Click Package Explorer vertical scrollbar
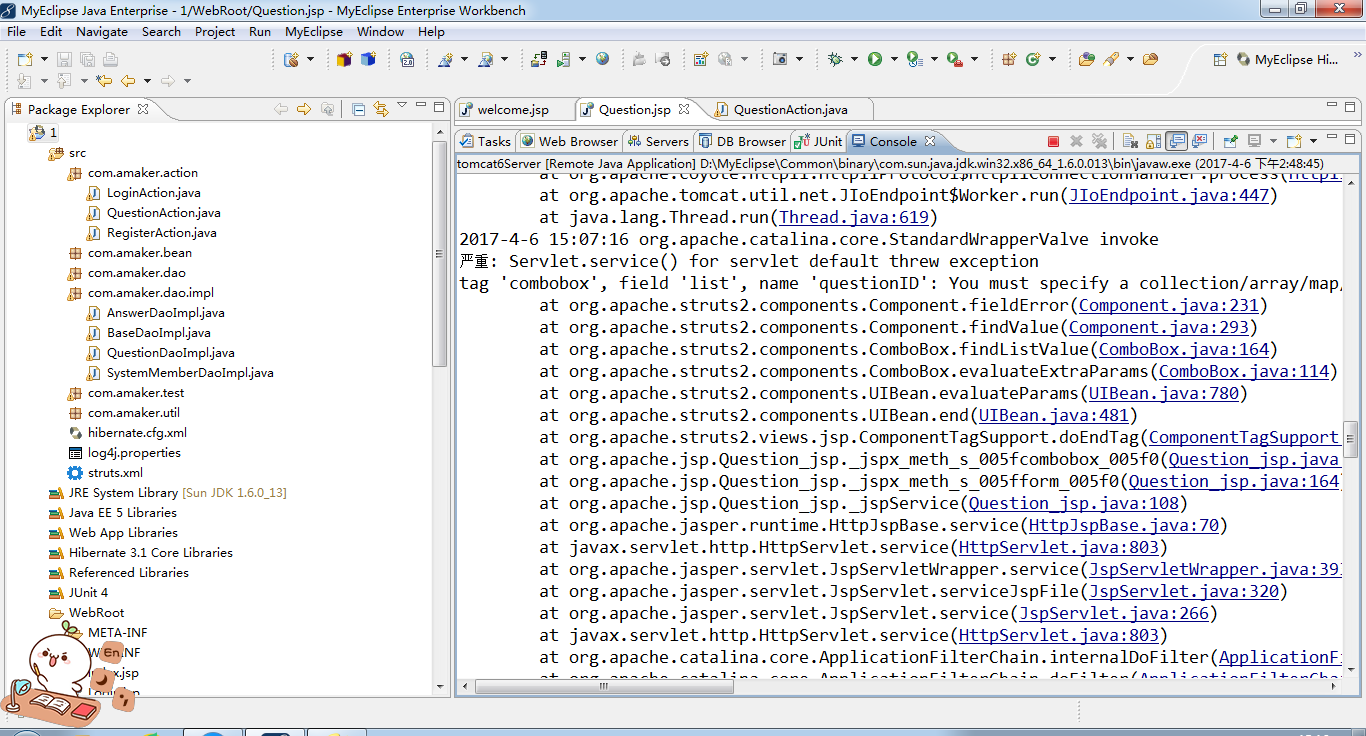 [x=440, y=255]
